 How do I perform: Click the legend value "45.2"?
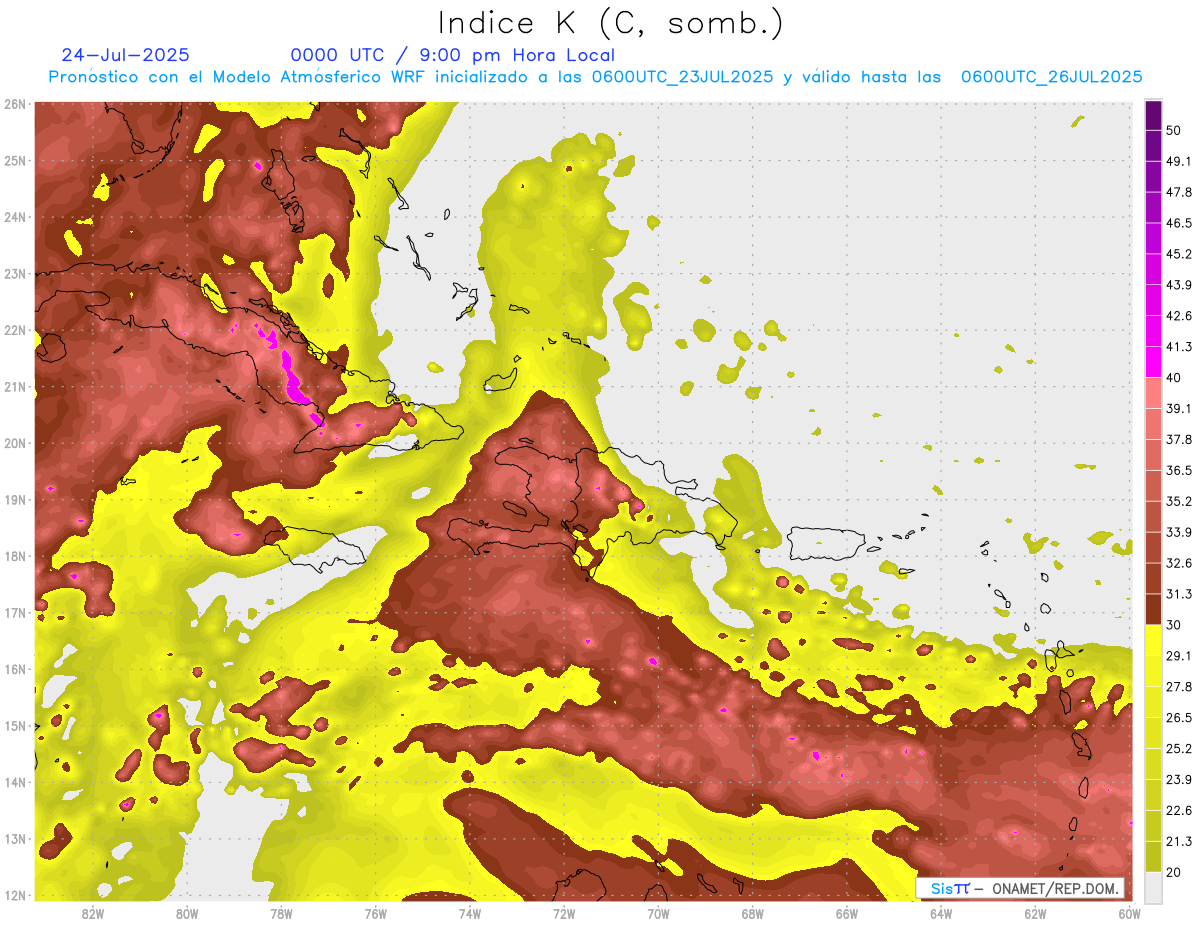coord(1178,254)
